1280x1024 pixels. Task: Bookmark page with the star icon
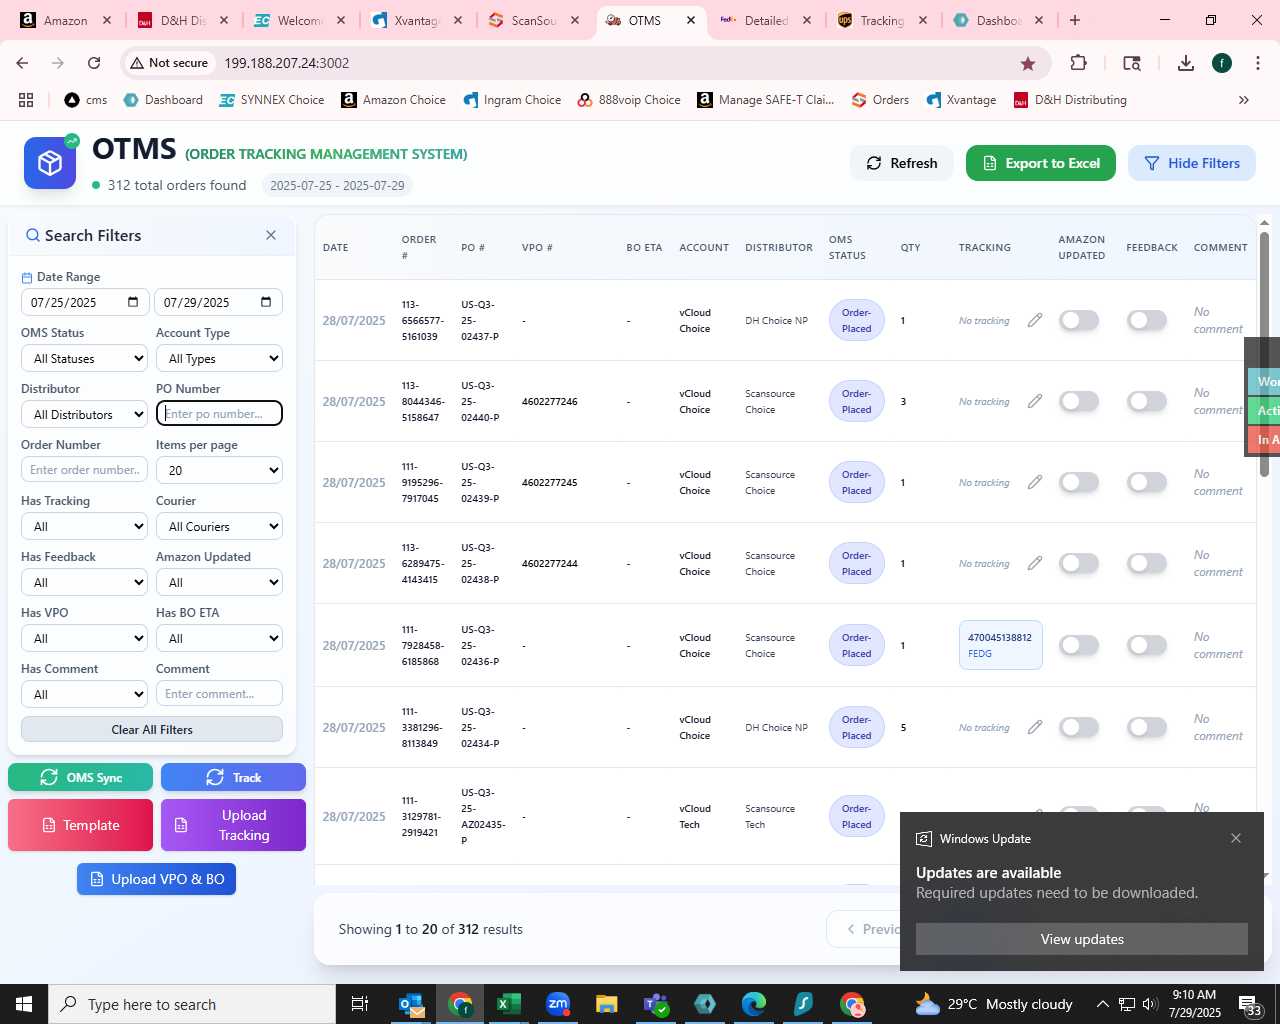pos(1028,63)
